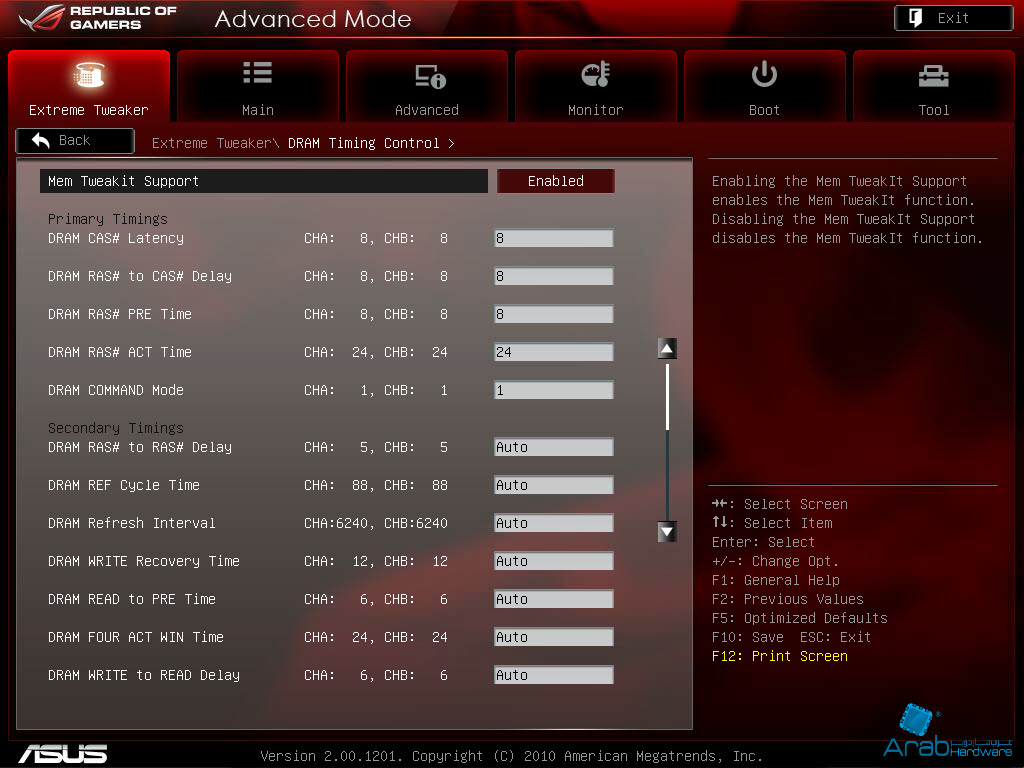
Task: Open DRAM READ to PRE Time Auto field
Action: tap(554, 599)
